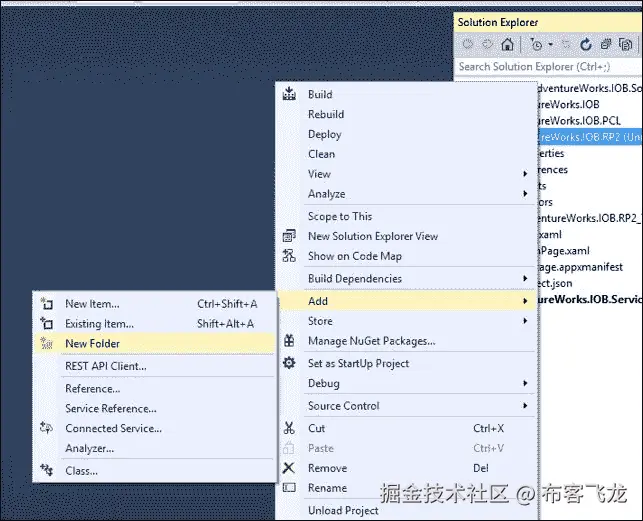Viewport: 643px width, 521px height.
Task: Click the Collapse All icon in Solution Explorer
Action: (606, 44)
